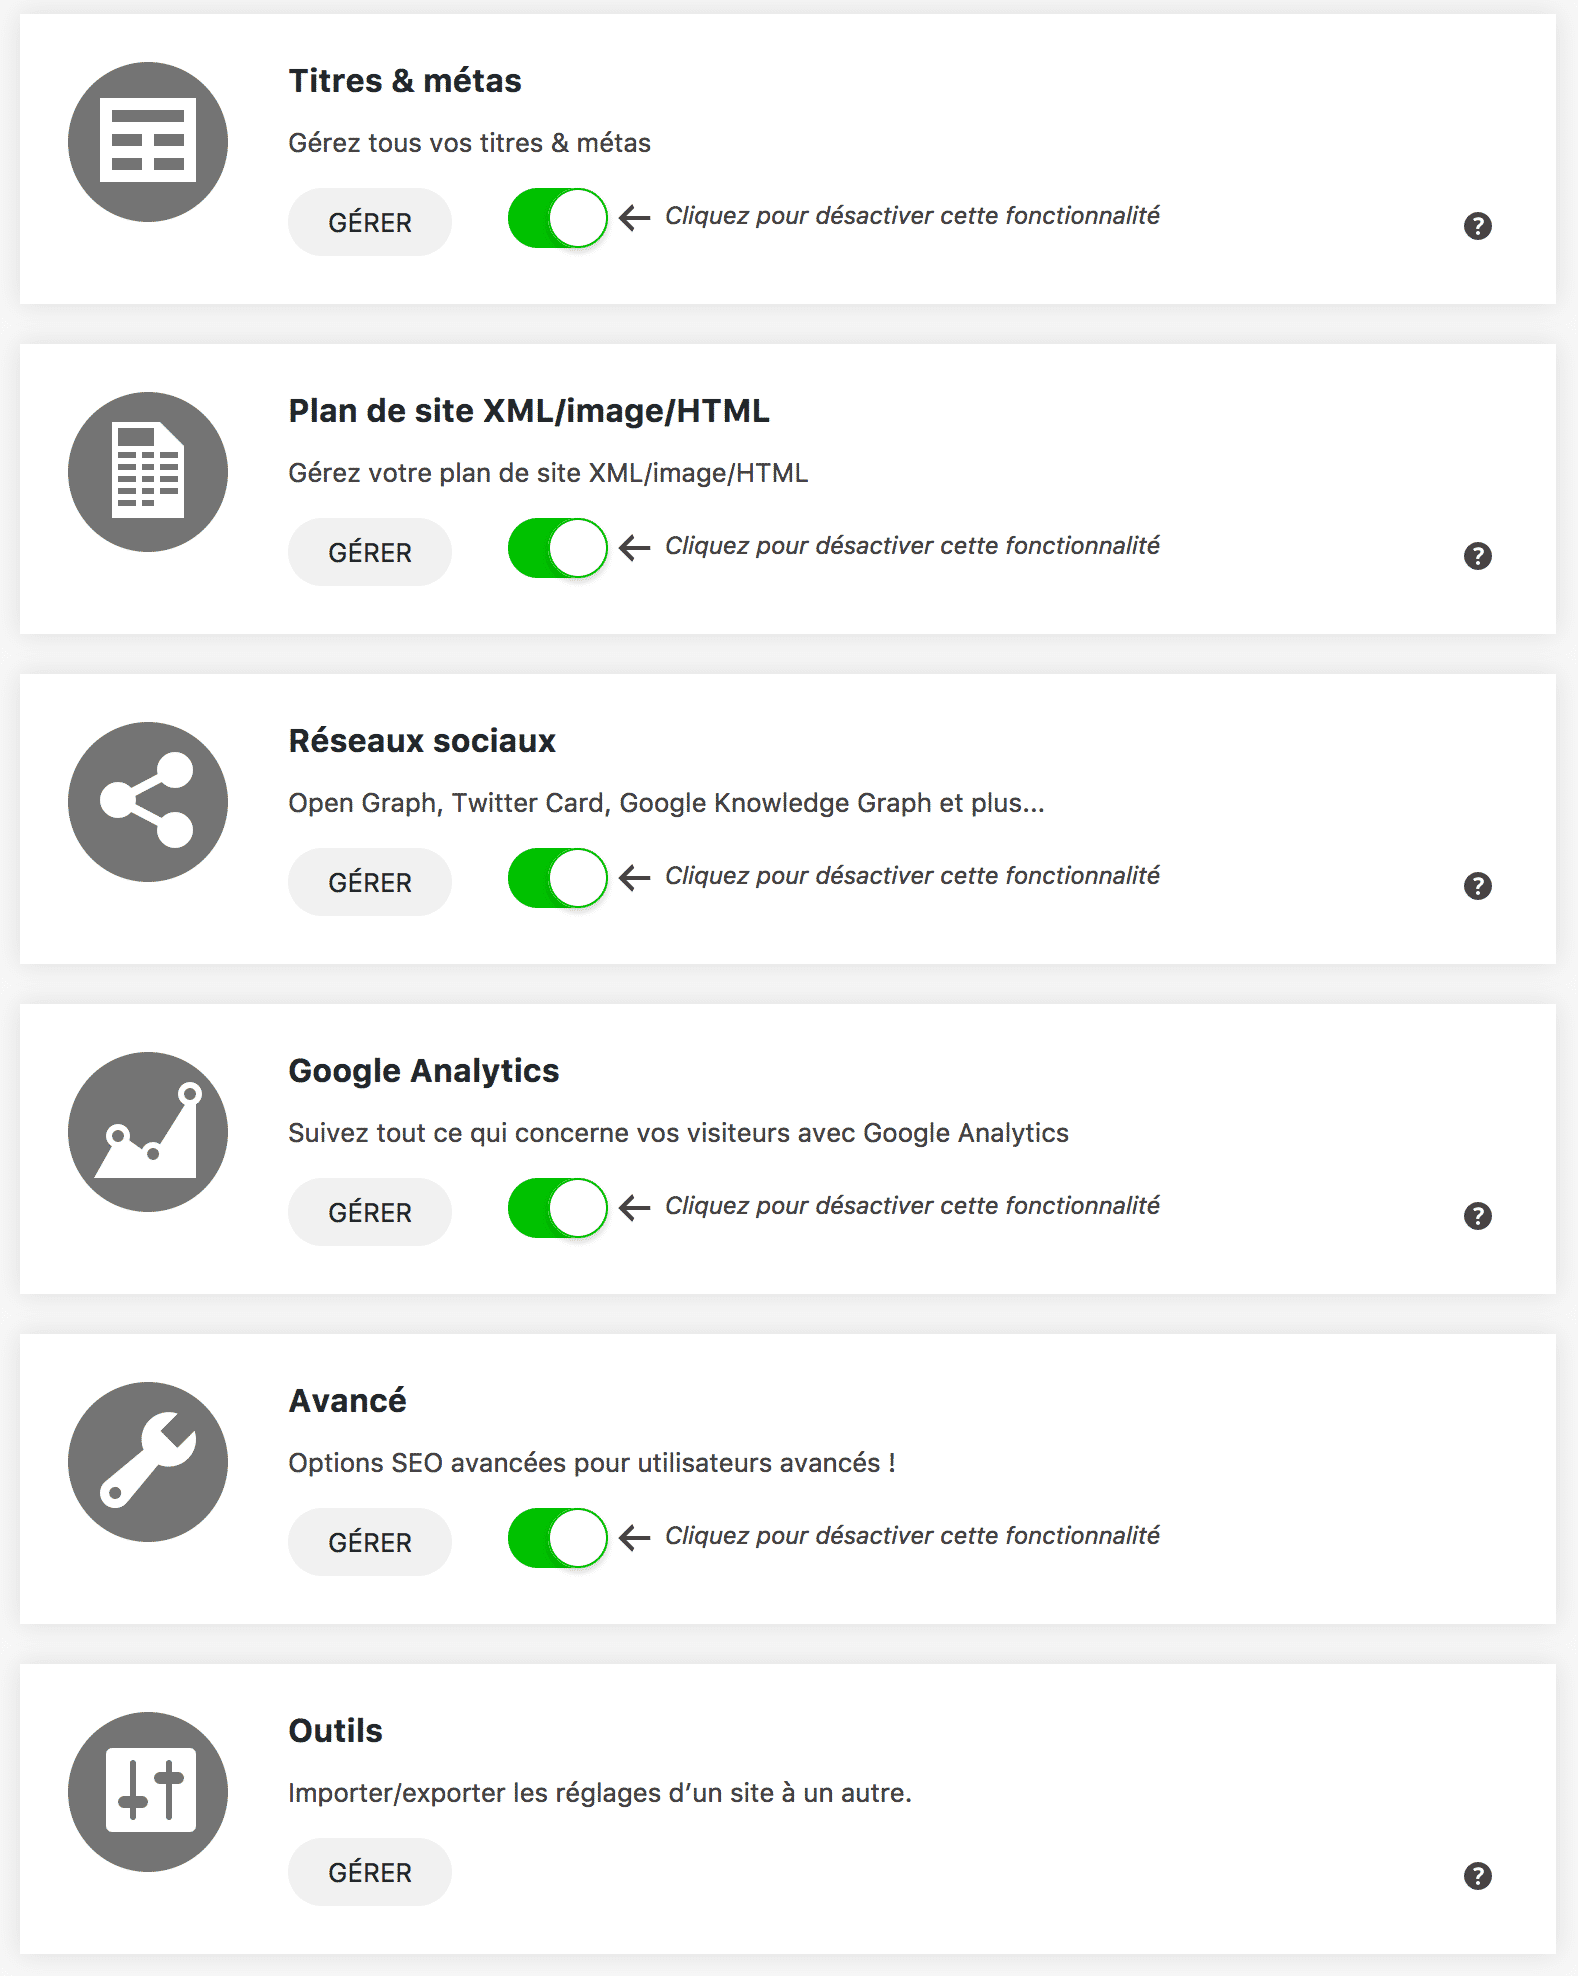Open help for Réseaux sociaux
1578x1976 pixels.
[x=1478, y=886]
